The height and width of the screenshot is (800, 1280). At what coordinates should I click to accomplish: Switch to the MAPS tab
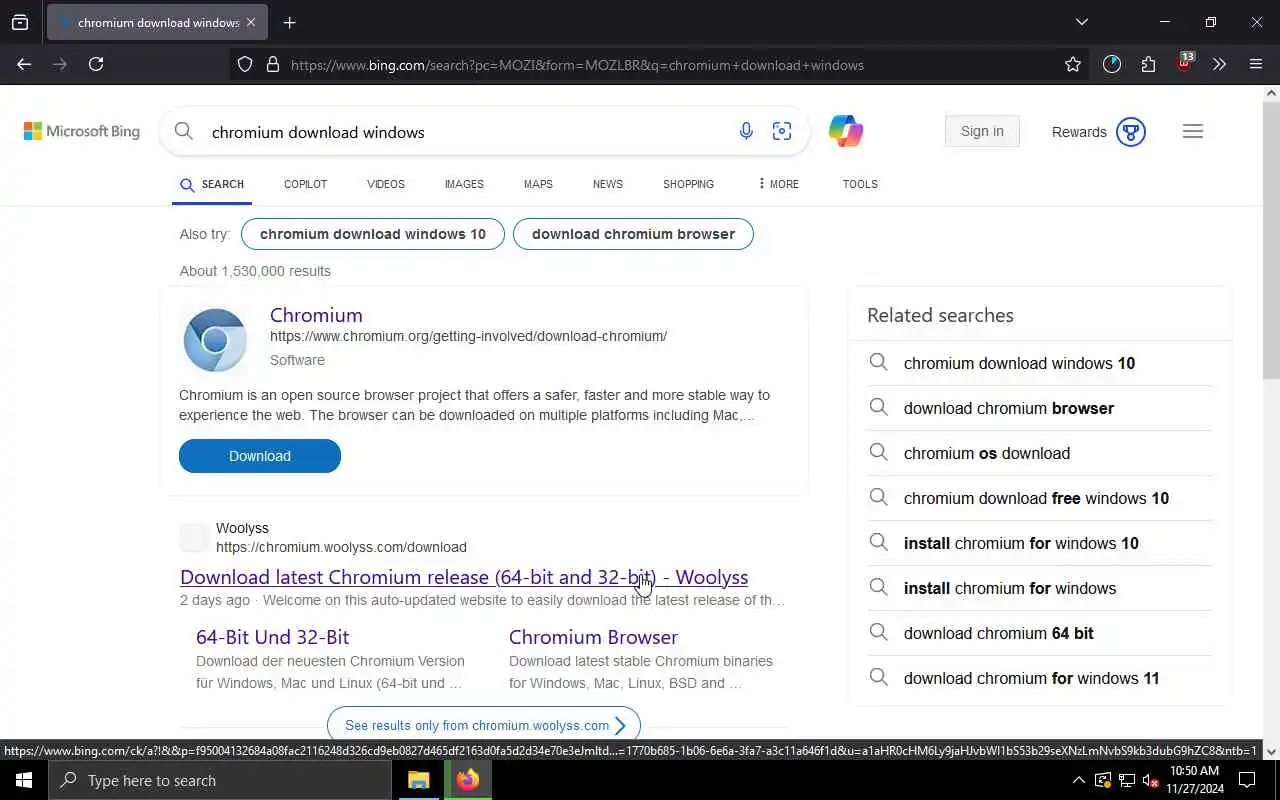(x=538, y=184)
